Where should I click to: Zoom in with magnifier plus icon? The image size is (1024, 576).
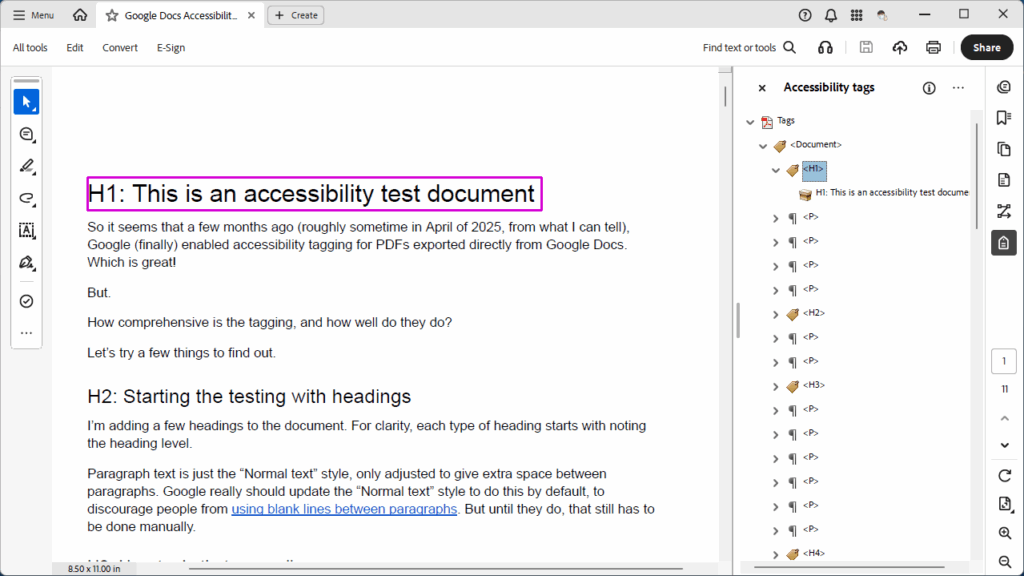pos(1004,534)
